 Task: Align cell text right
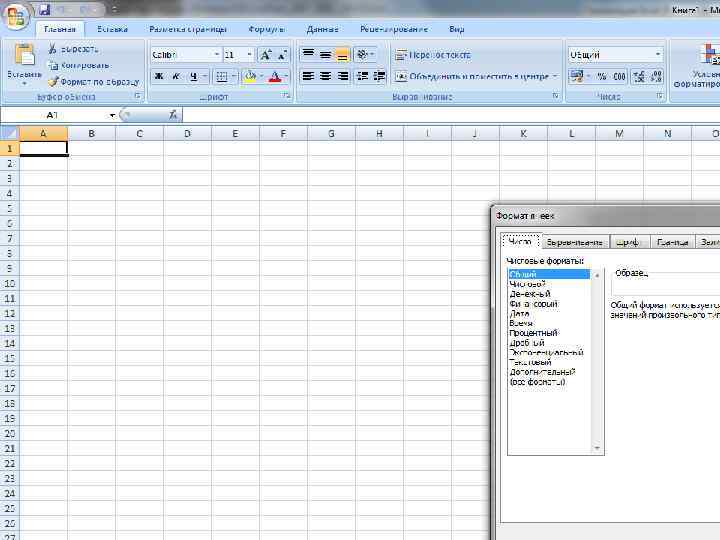pos(343,76)
